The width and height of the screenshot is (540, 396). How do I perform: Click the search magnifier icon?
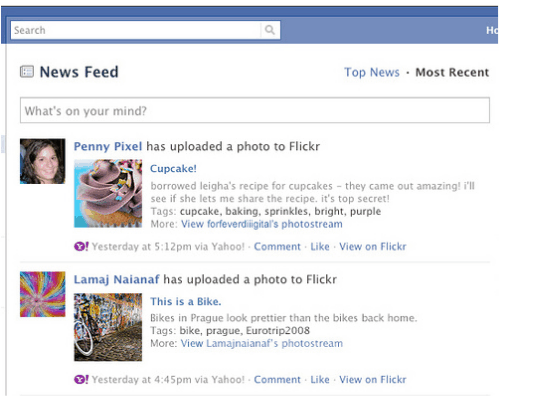(x=270, y=30)
